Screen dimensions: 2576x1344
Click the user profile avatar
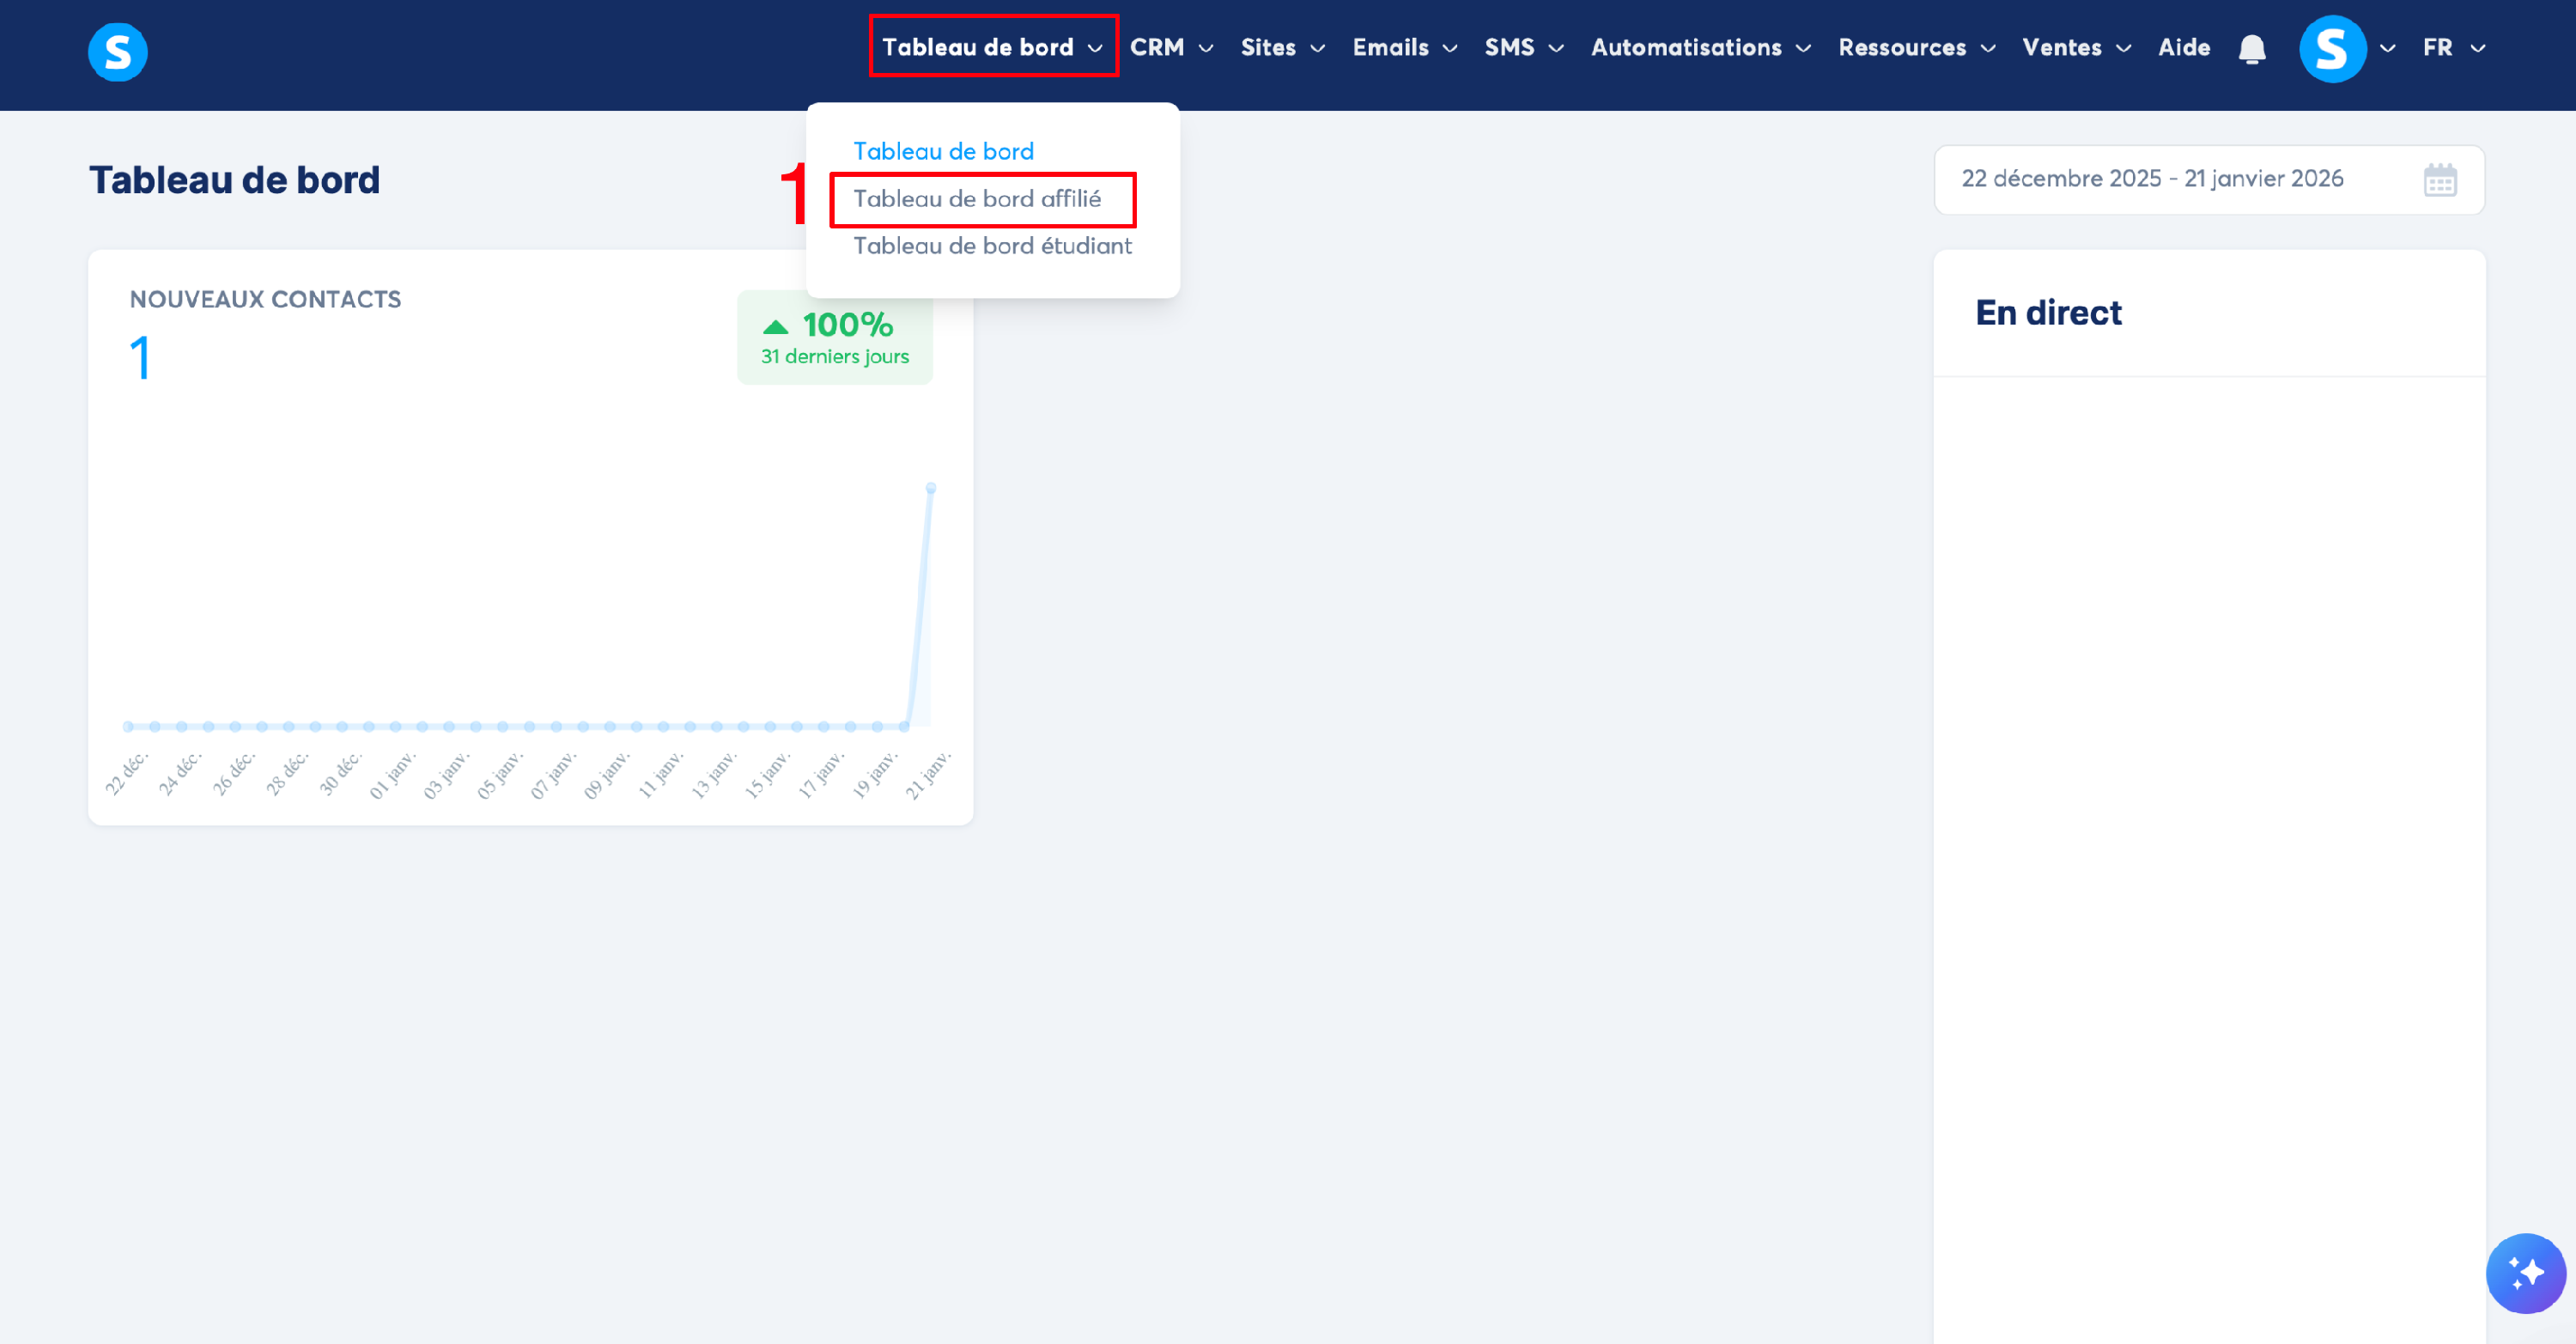[x=2332, y=49]
